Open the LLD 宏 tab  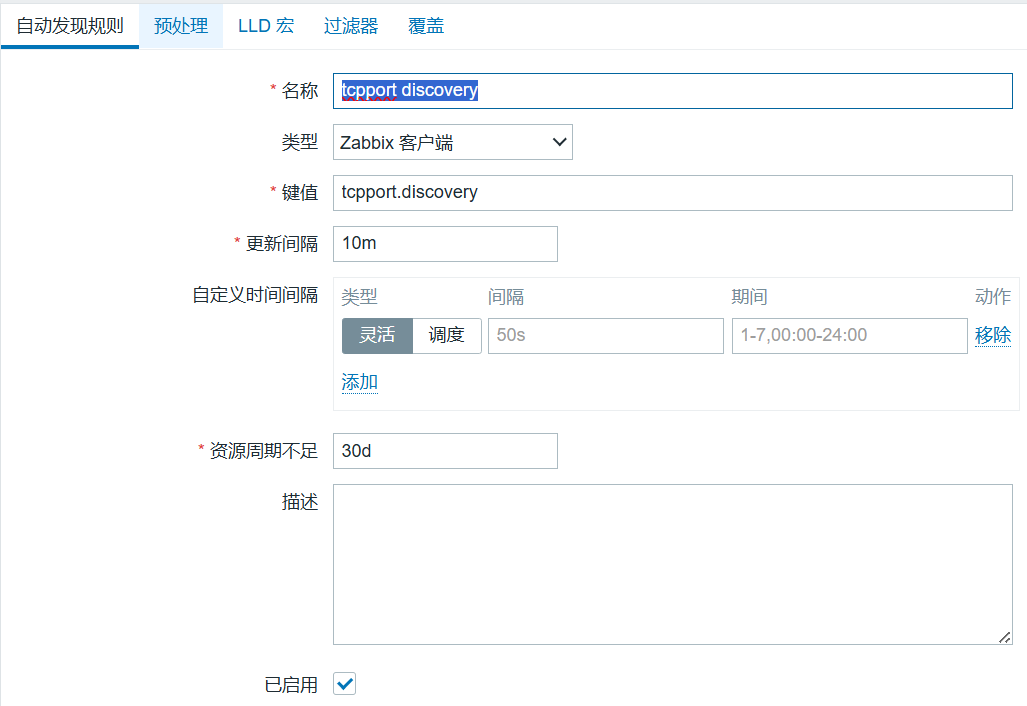[x=266, y=26]
